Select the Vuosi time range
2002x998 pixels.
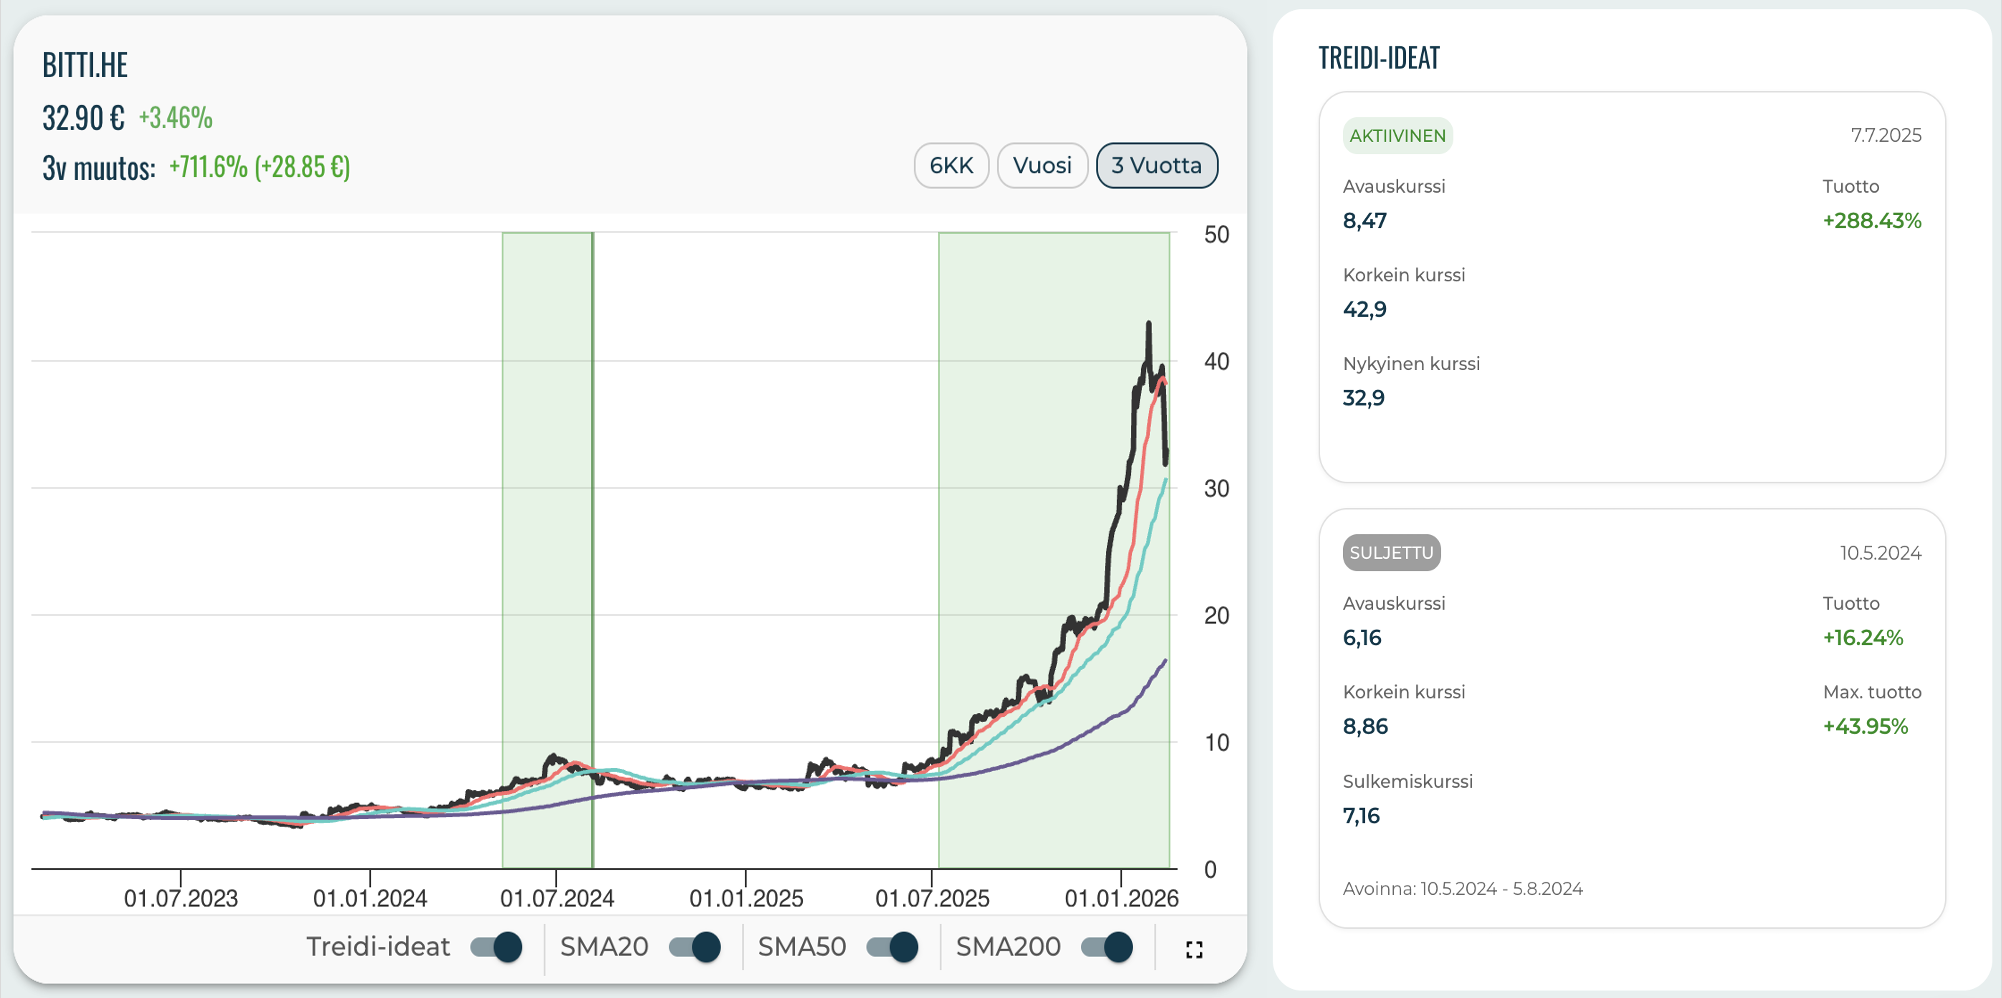coord(1042,165)
